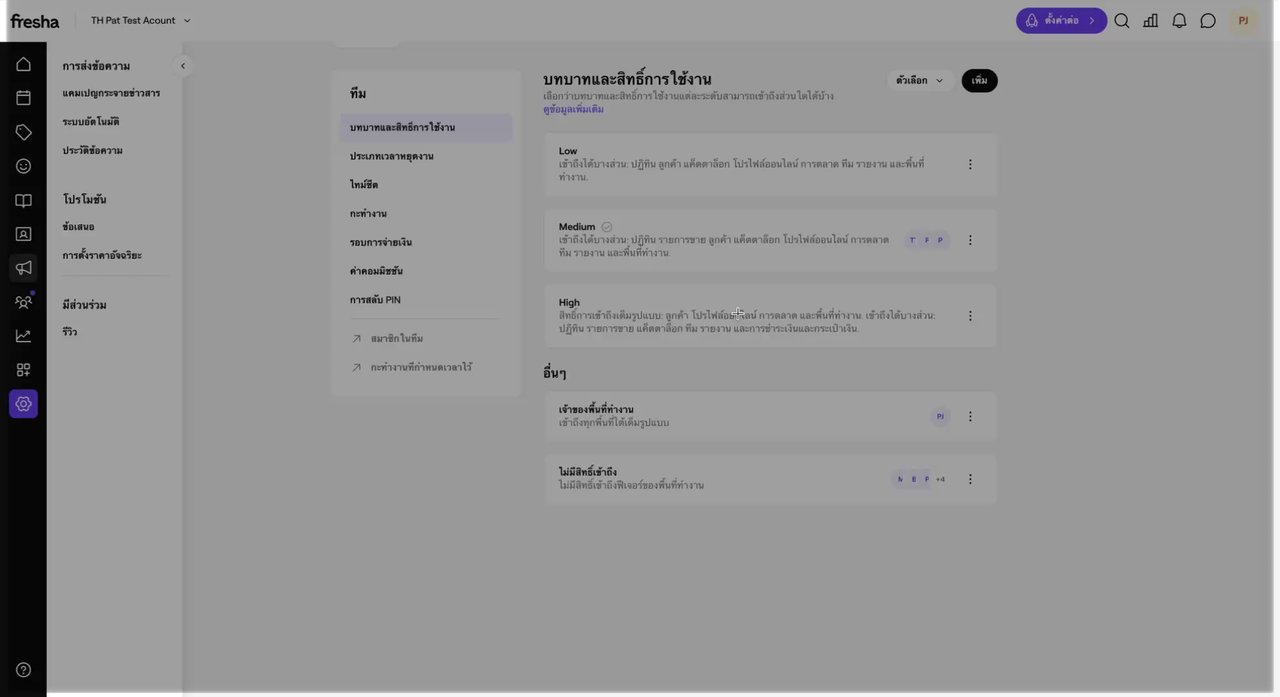Collapse the side panel with chevron arrow
Image resolution: width=1280 pixels, height=697 pixels.
click(x=183, y=66)
